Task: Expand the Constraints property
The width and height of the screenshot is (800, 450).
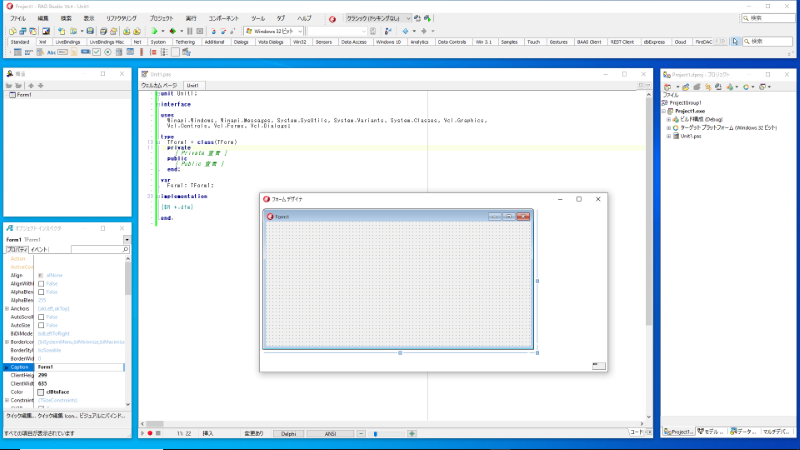Action: coord(7,401)
